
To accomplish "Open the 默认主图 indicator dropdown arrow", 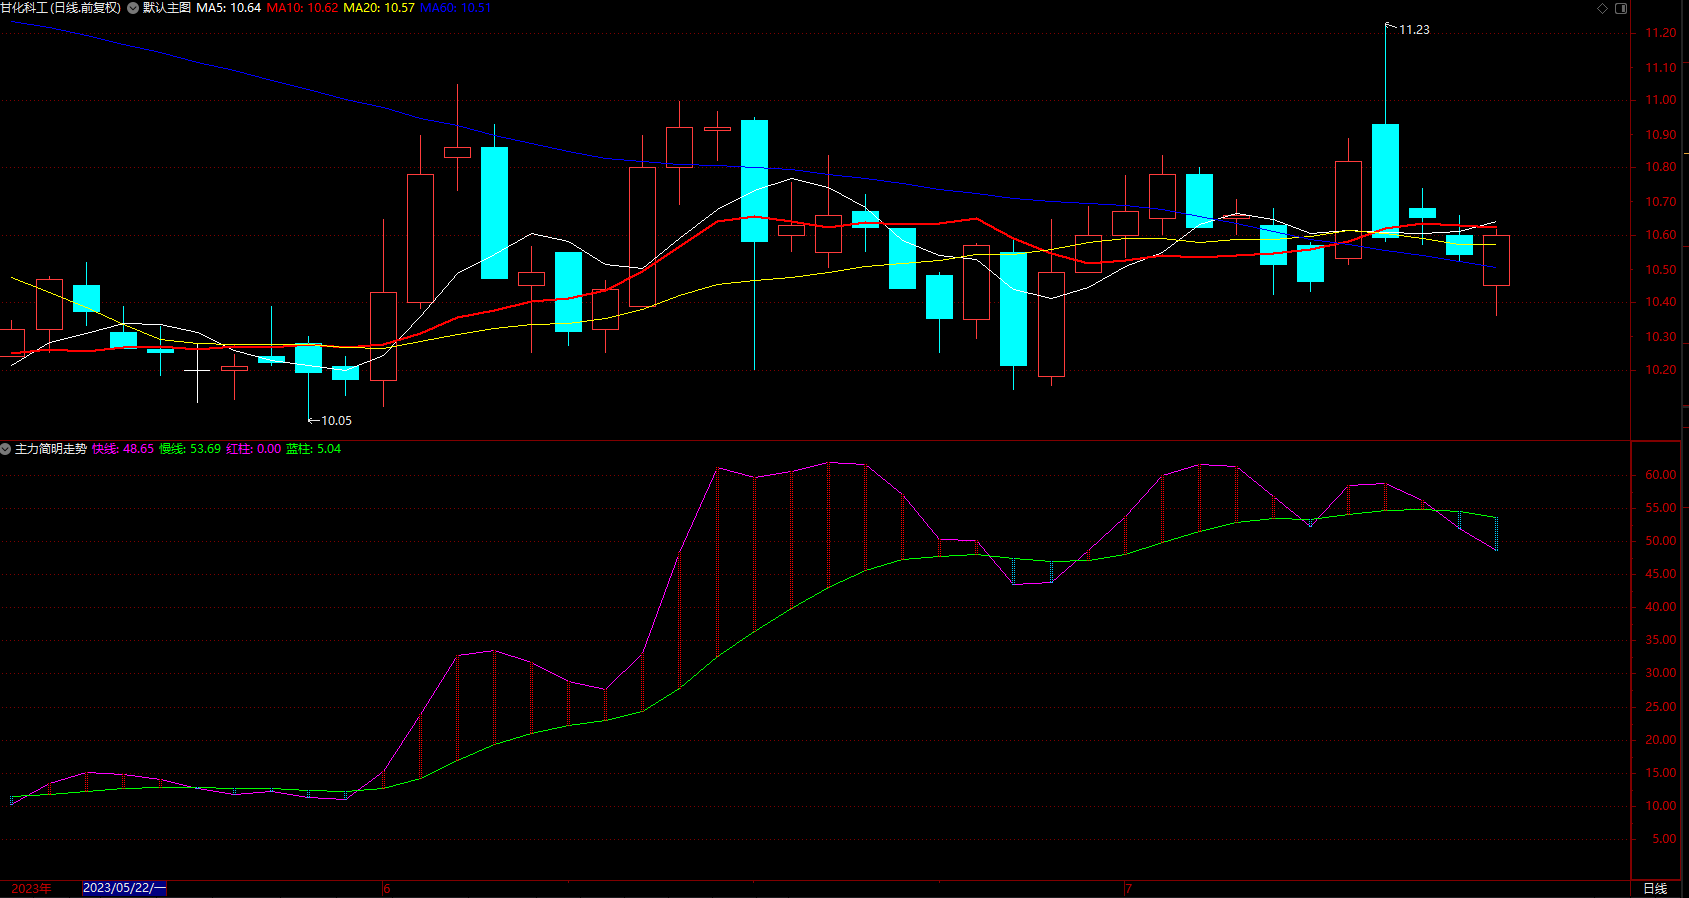I will 133,8.
